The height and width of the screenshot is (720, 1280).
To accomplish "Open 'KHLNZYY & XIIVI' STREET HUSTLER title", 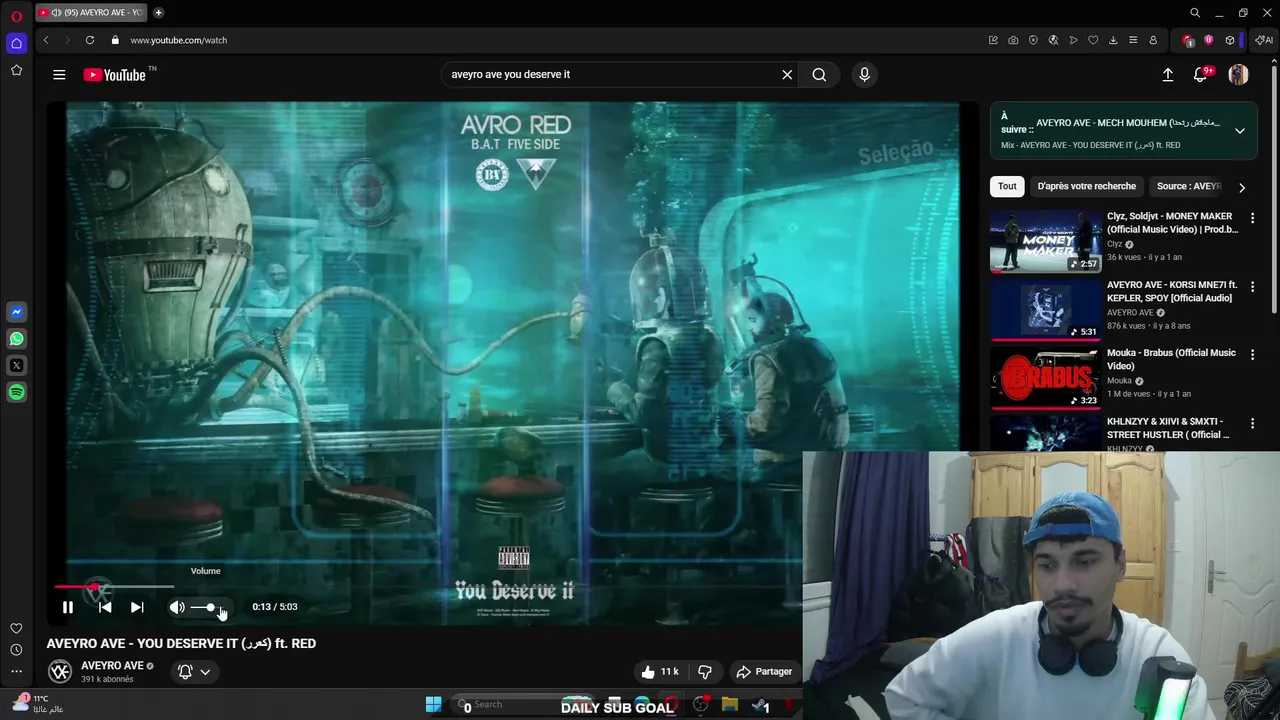I will click(1168, 428).
